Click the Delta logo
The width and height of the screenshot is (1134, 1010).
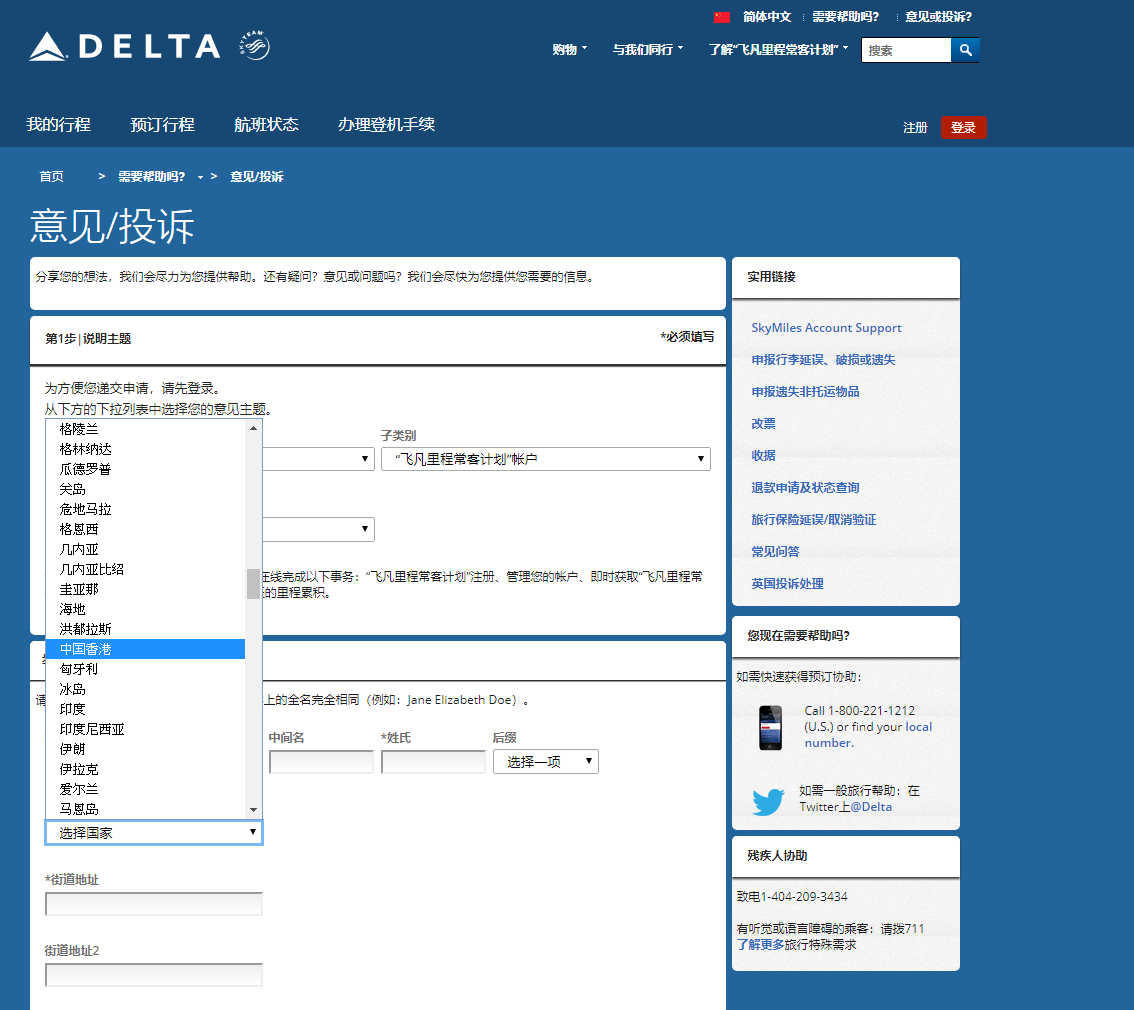pyautogui.click(x=124, y=46)
